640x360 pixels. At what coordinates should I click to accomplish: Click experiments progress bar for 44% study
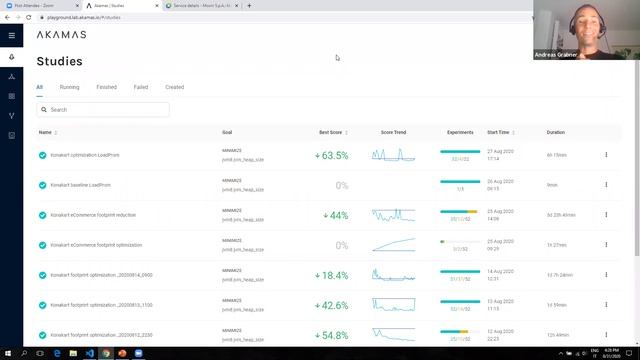tap(460, 211)
